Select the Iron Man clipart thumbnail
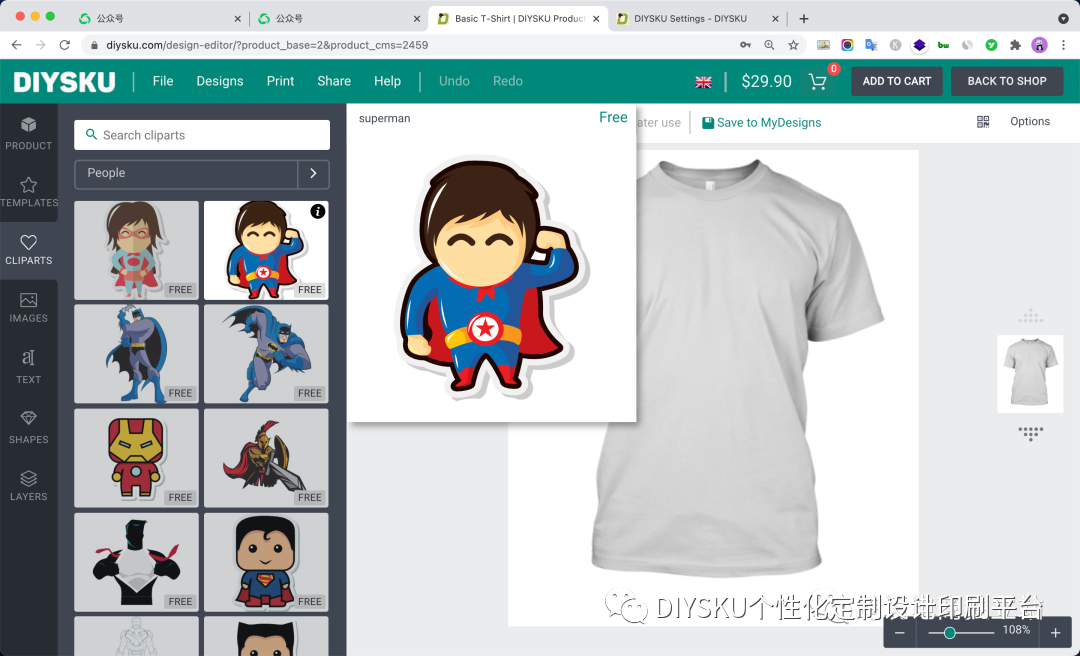This screenshot has width=1080, height=656. 136,458
